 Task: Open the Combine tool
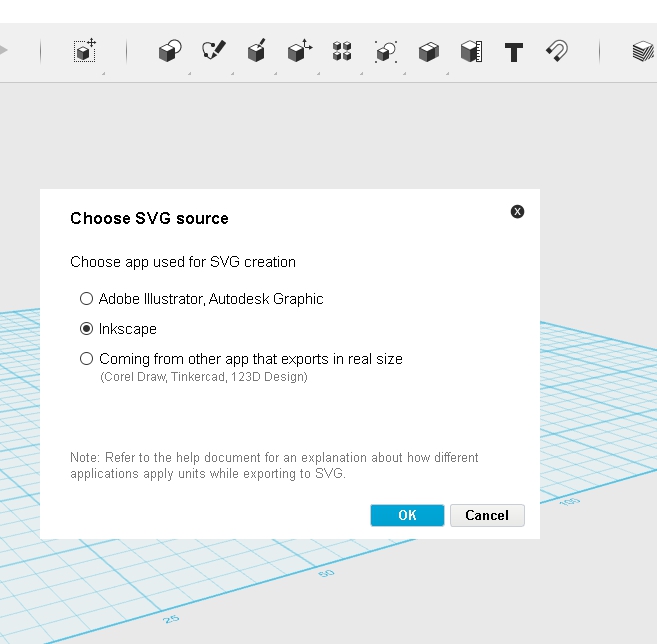429,52
